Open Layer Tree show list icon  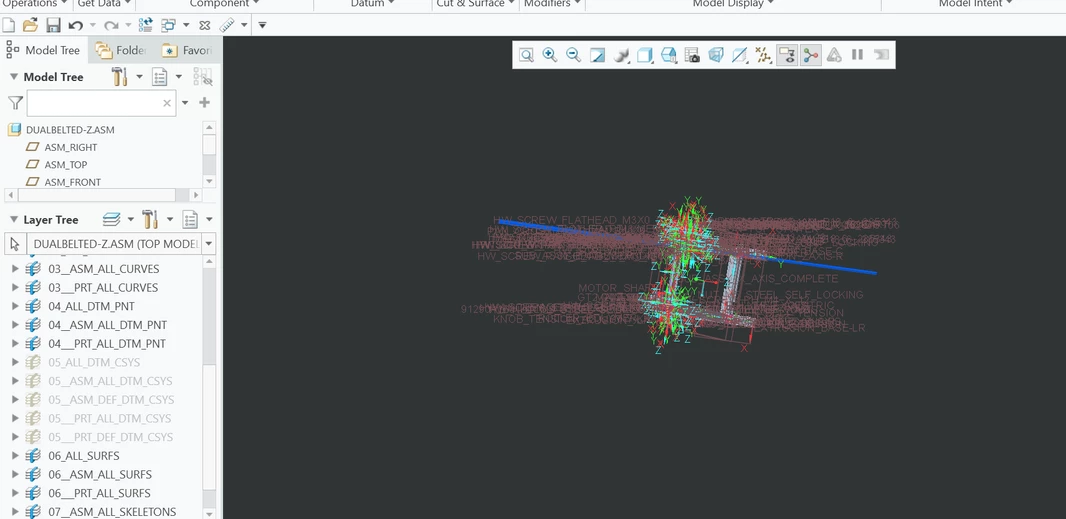point(190,220)
